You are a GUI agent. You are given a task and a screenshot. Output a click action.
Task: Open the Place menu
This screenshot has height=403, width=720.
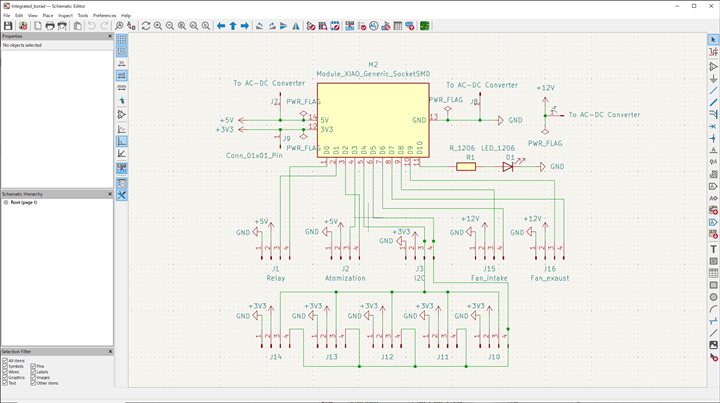[x=48, y=15]
